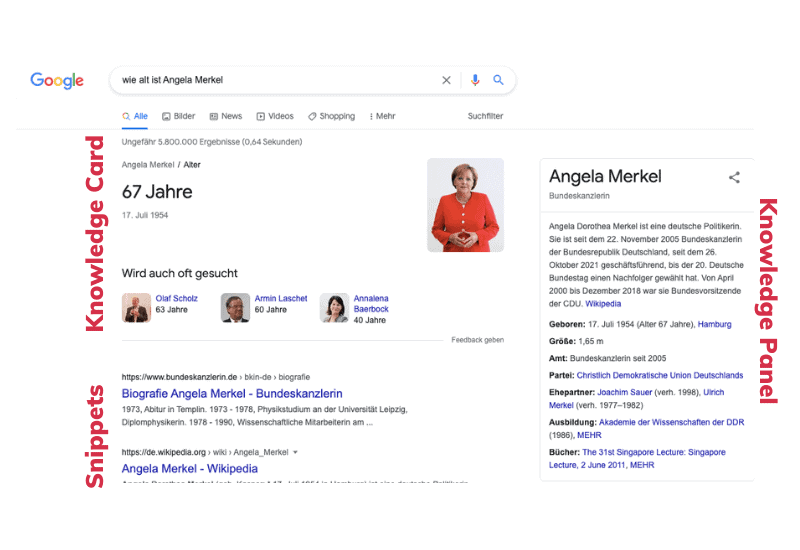The image size is (800, 550).
Task: Click Annalena Baerbock thumbnail photo
Action: click(334, 308)
